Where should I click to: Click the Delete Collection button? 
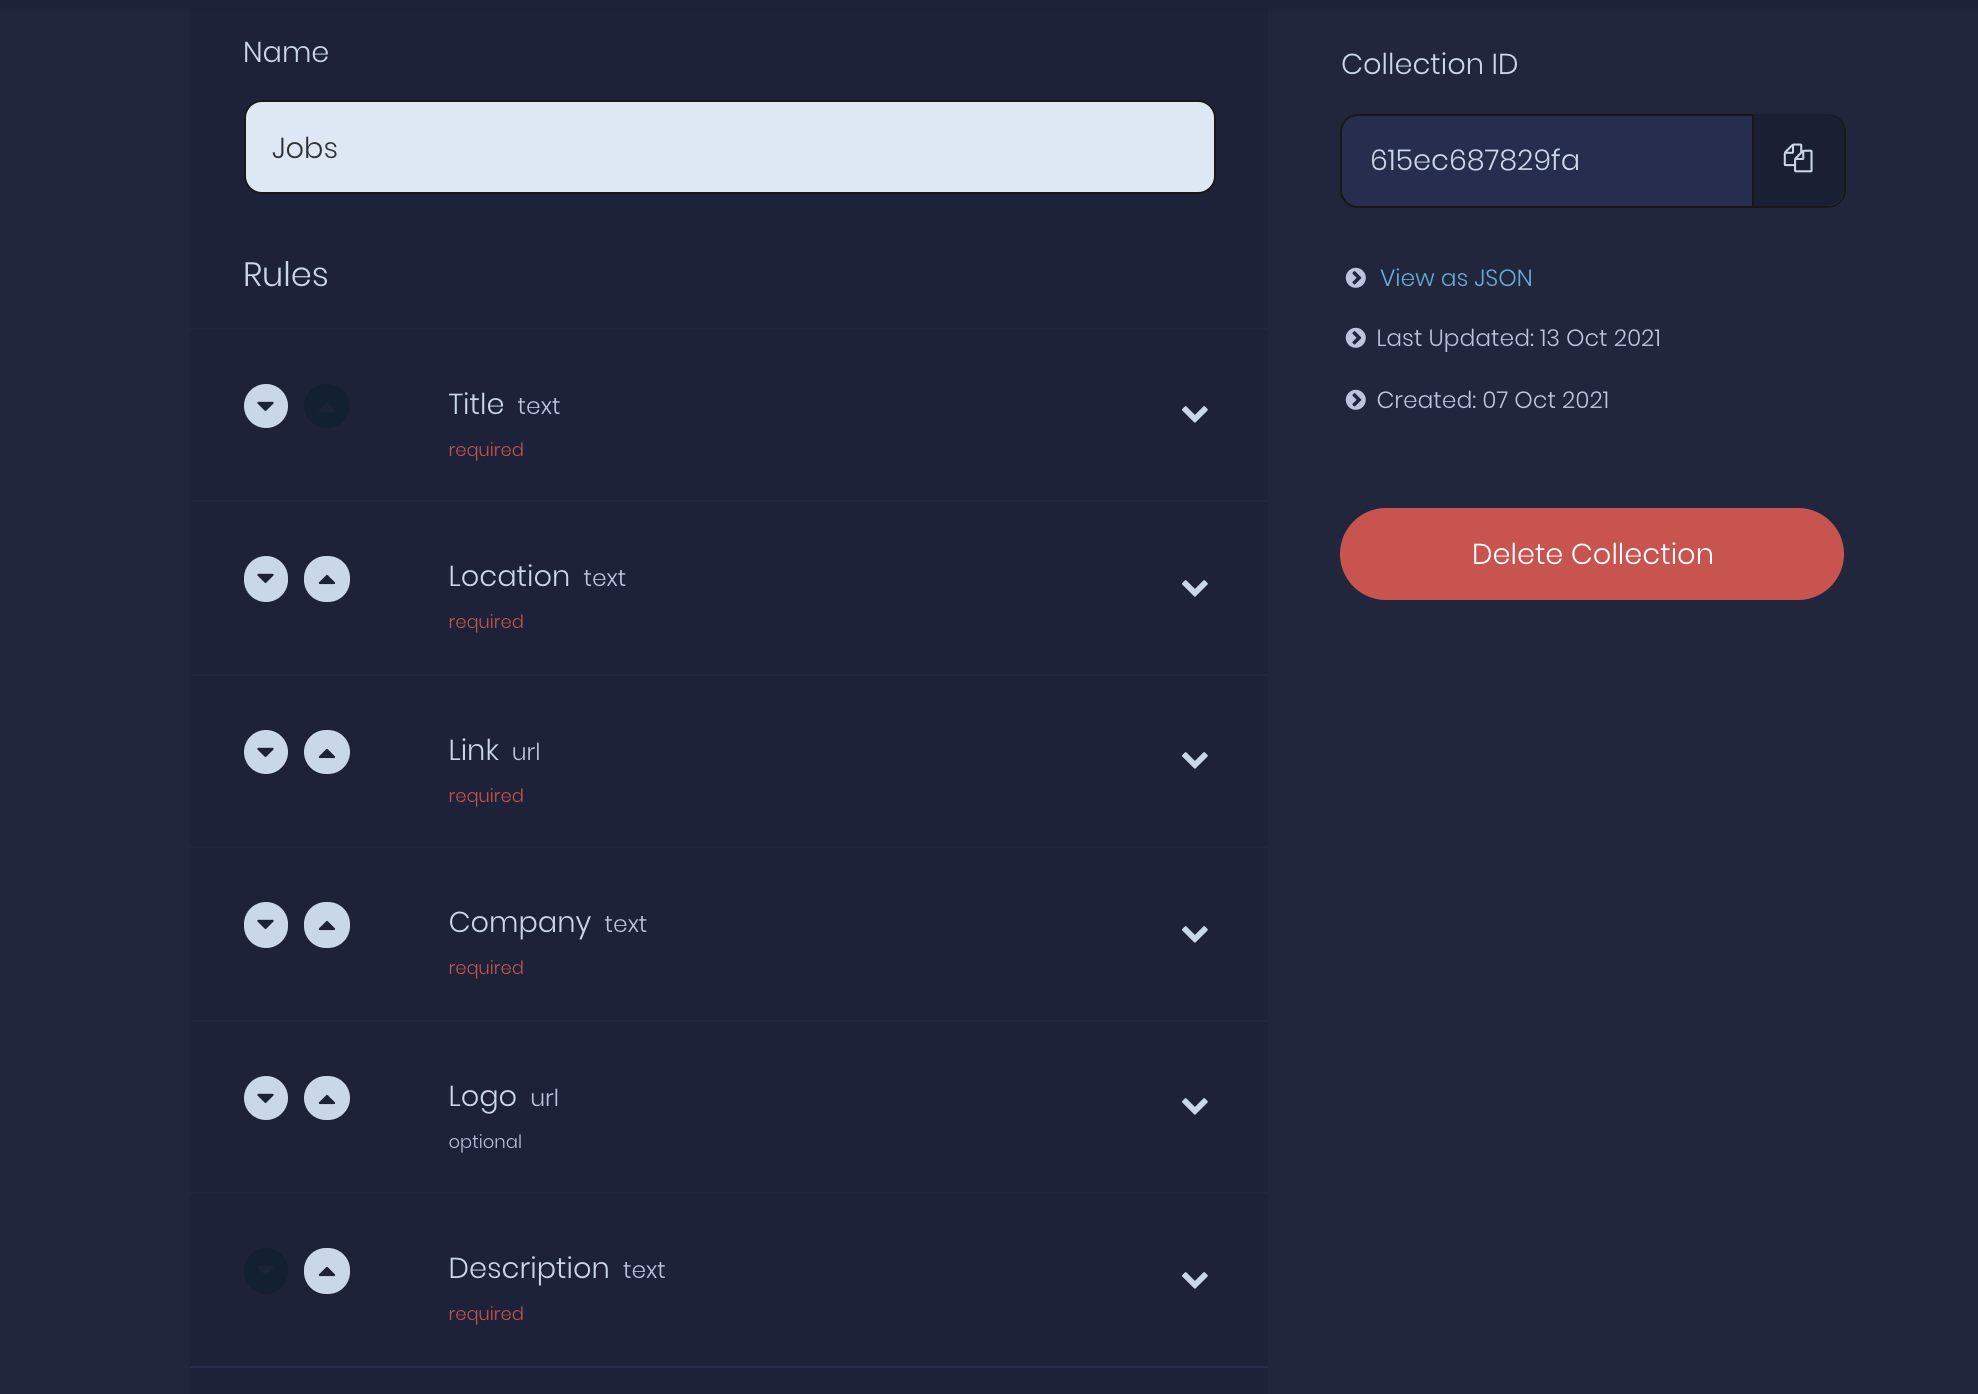coord(1592,554)
